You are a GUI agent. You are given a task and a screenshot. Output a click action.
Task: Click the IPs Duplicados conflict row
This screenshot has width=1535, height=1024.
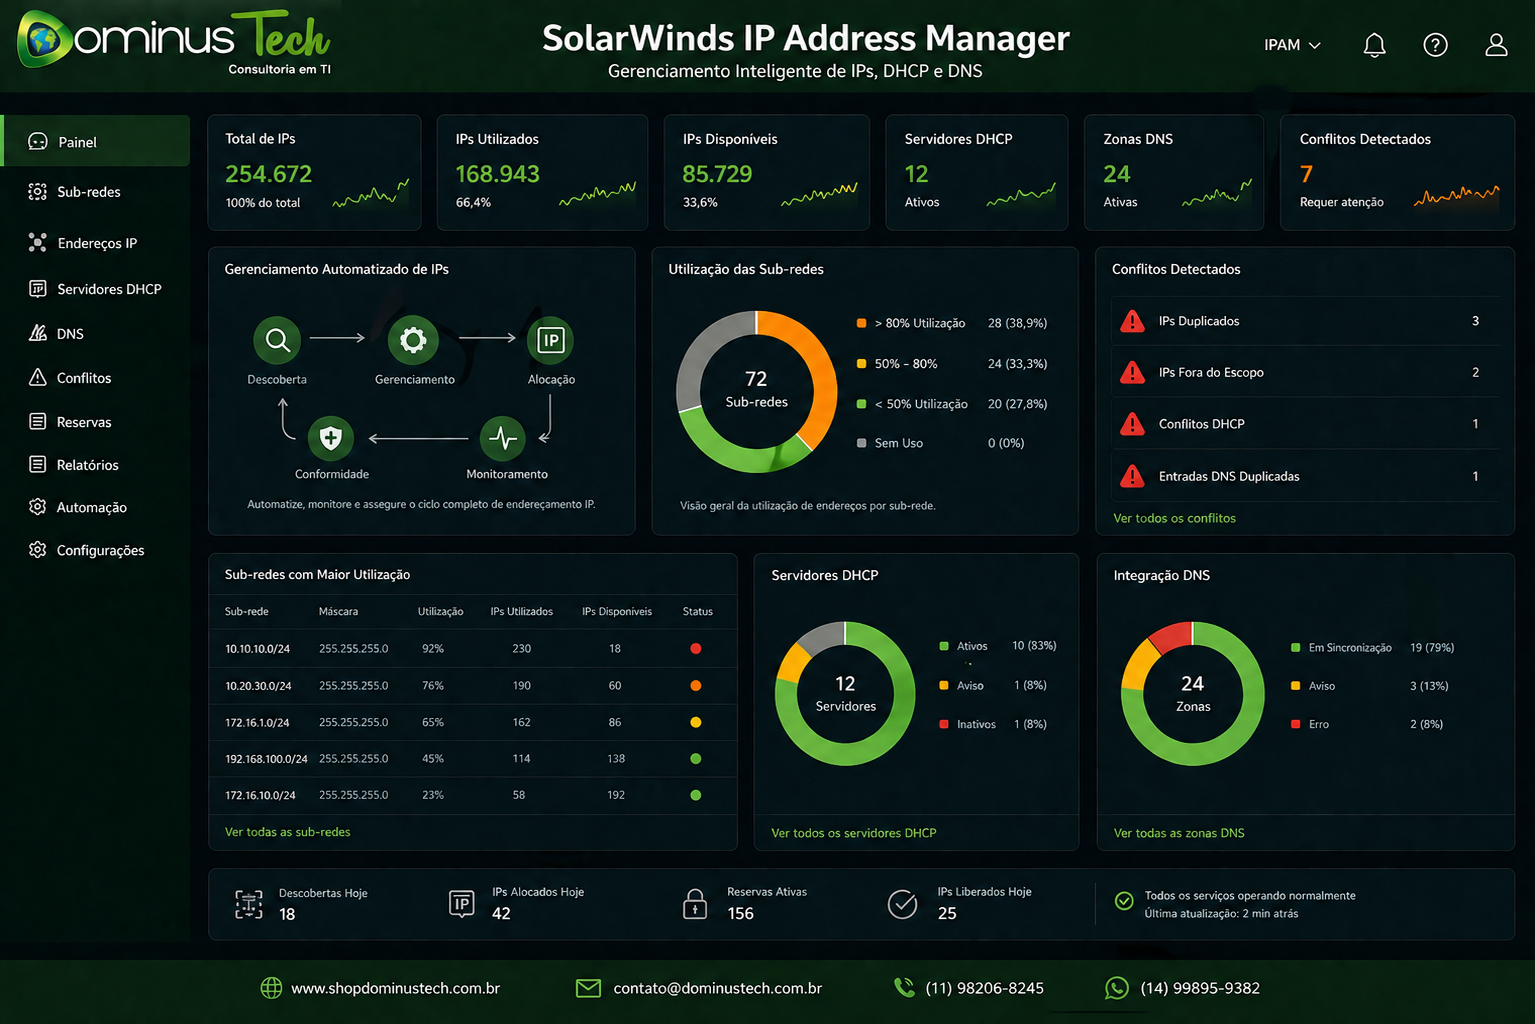[1305, 321]
